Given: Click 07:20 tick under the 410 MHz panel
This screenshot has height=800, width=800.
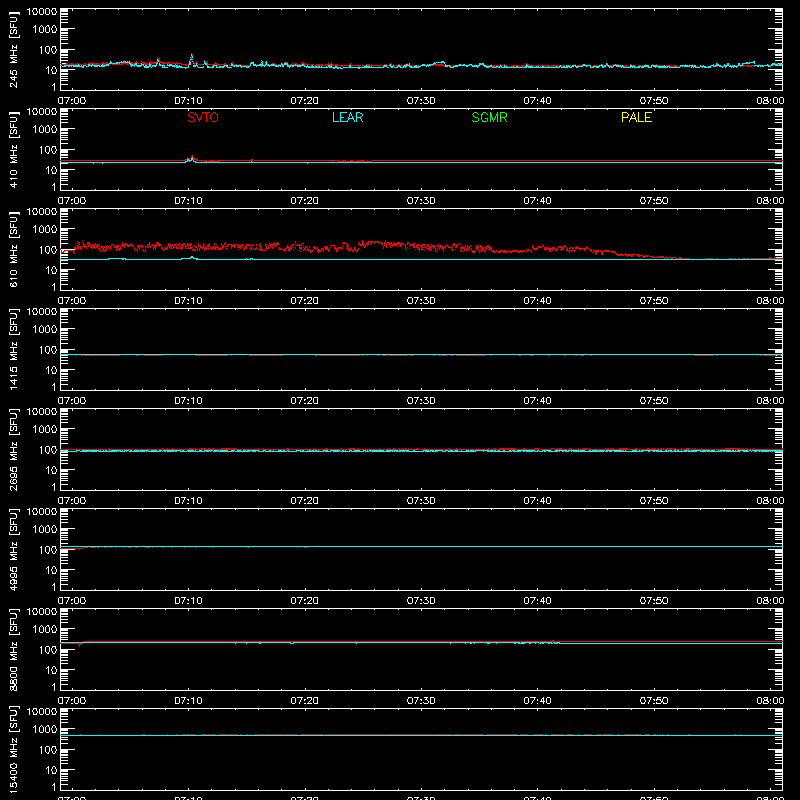Looking at the screenshot, I should (305, 201).
